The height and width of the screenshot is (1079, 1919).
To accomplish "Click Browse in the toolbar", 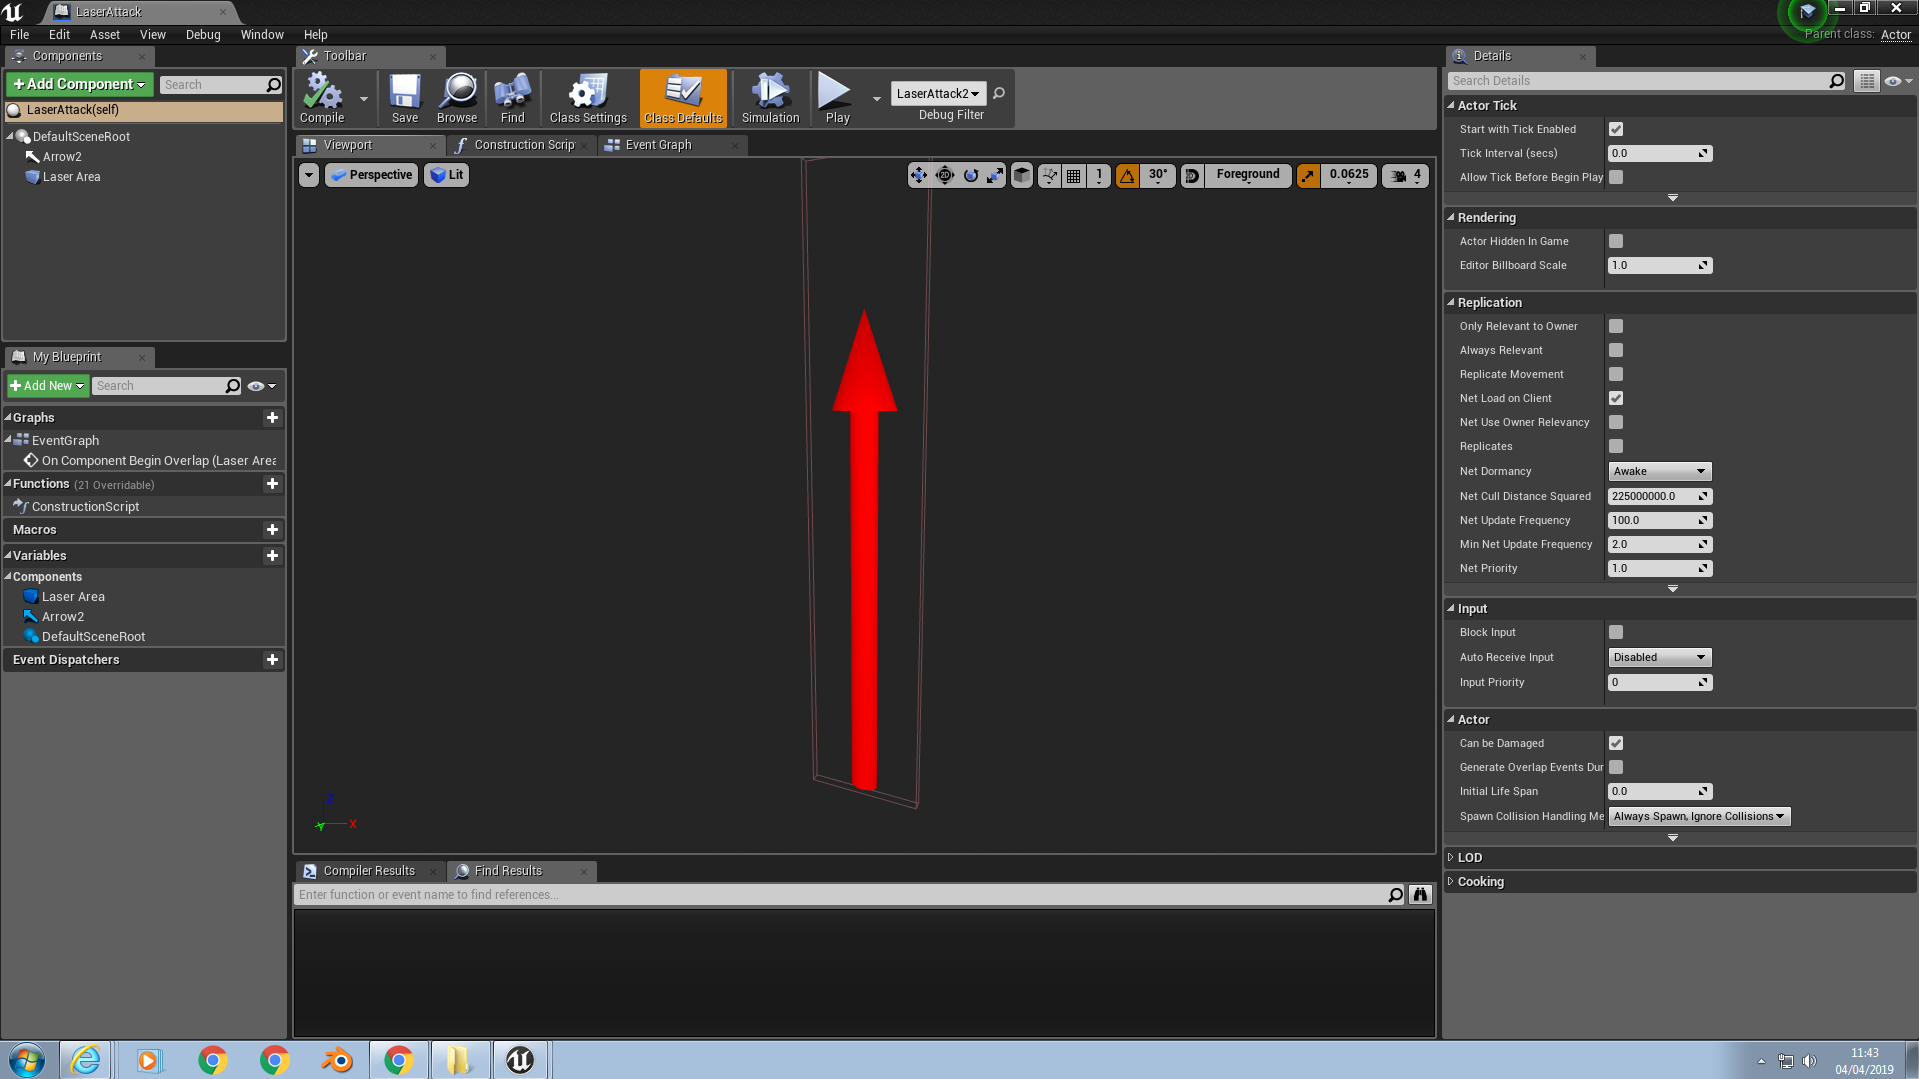I will pyautogui.click(x=457, y=97).
